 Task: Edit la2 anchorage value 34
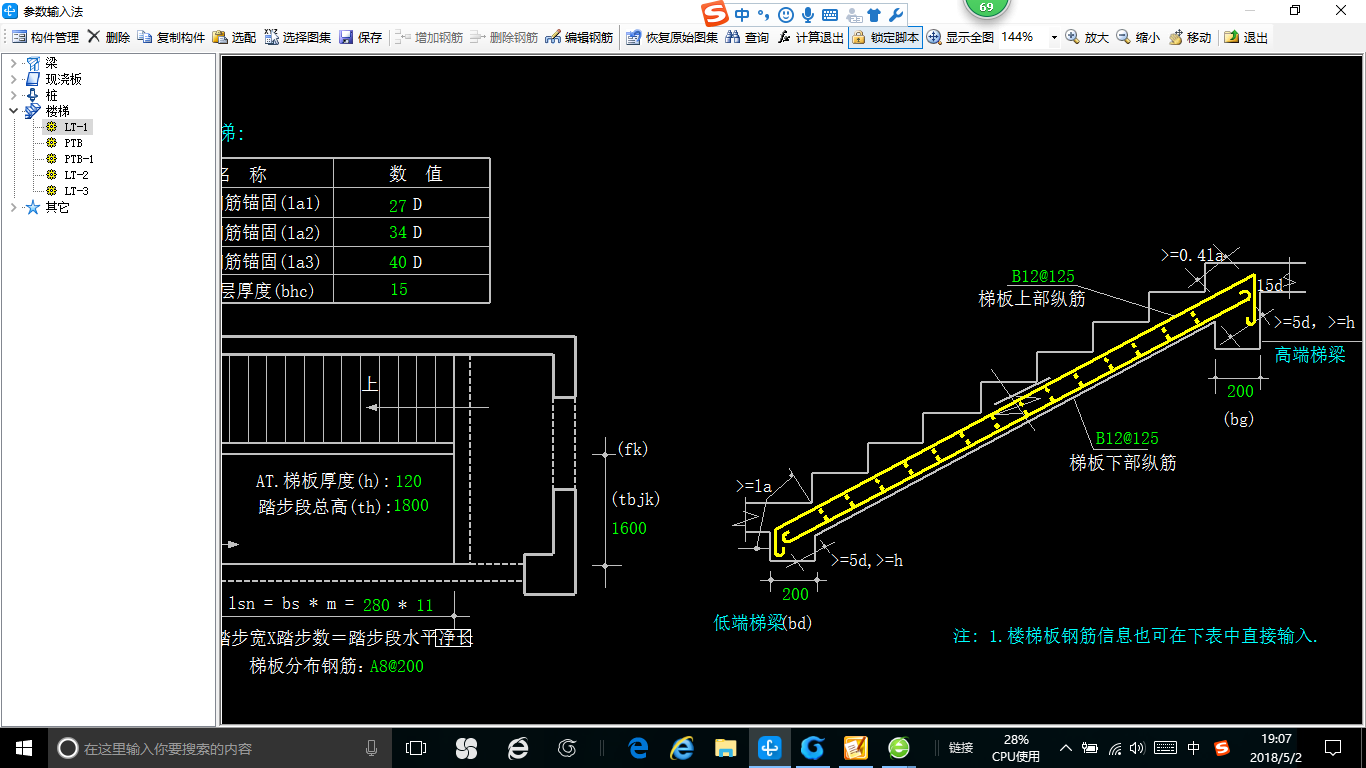pyautogui.click(x=397, y=233)
